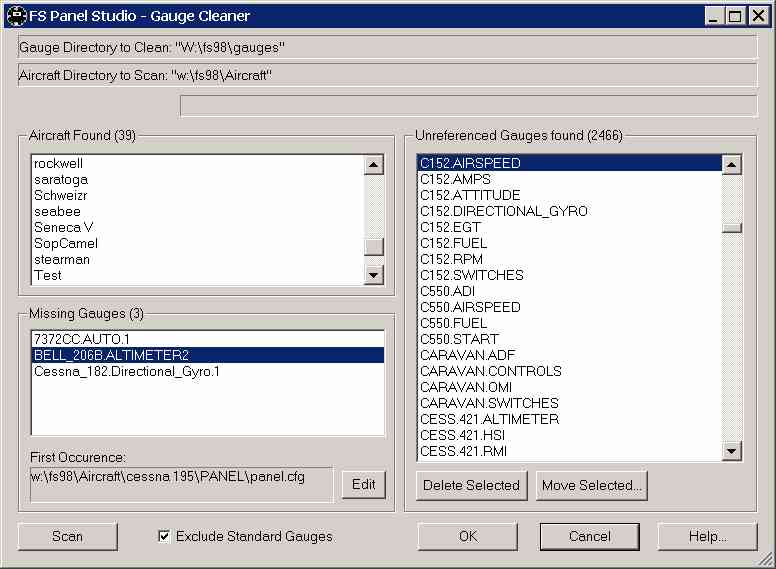Click Delete Selected button
This screenshot has height=569, width=776.
tap(472, 485)
